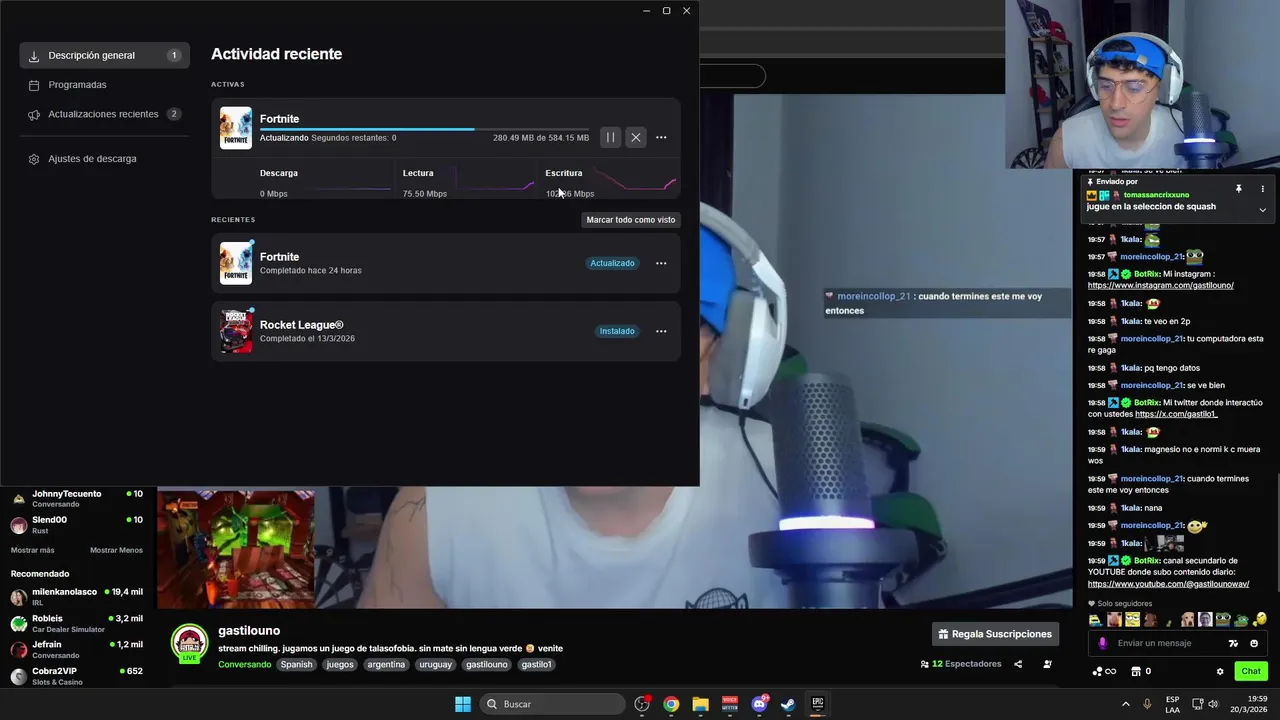Open Programadas downloads section
This screenshot has height=720, width=1280.
coord(105,85)
